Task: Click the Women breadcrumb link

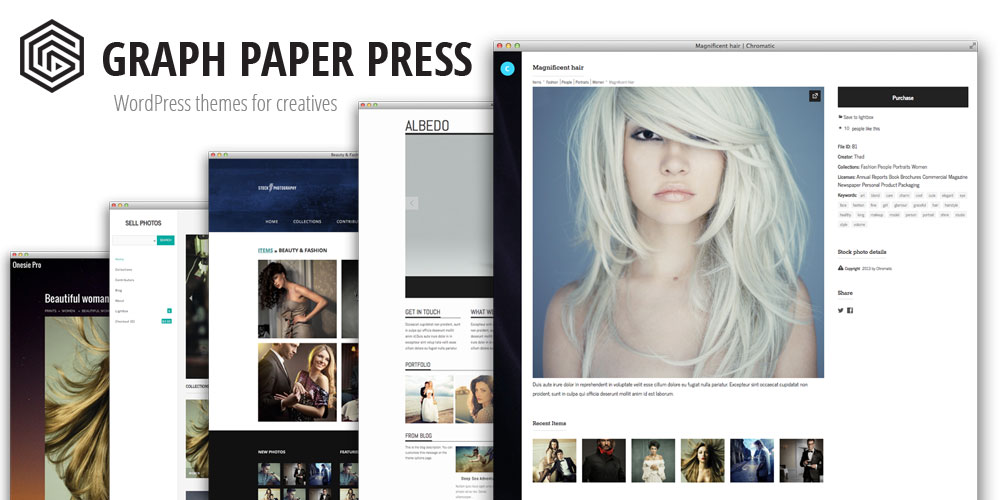Action: pos(598,82)
